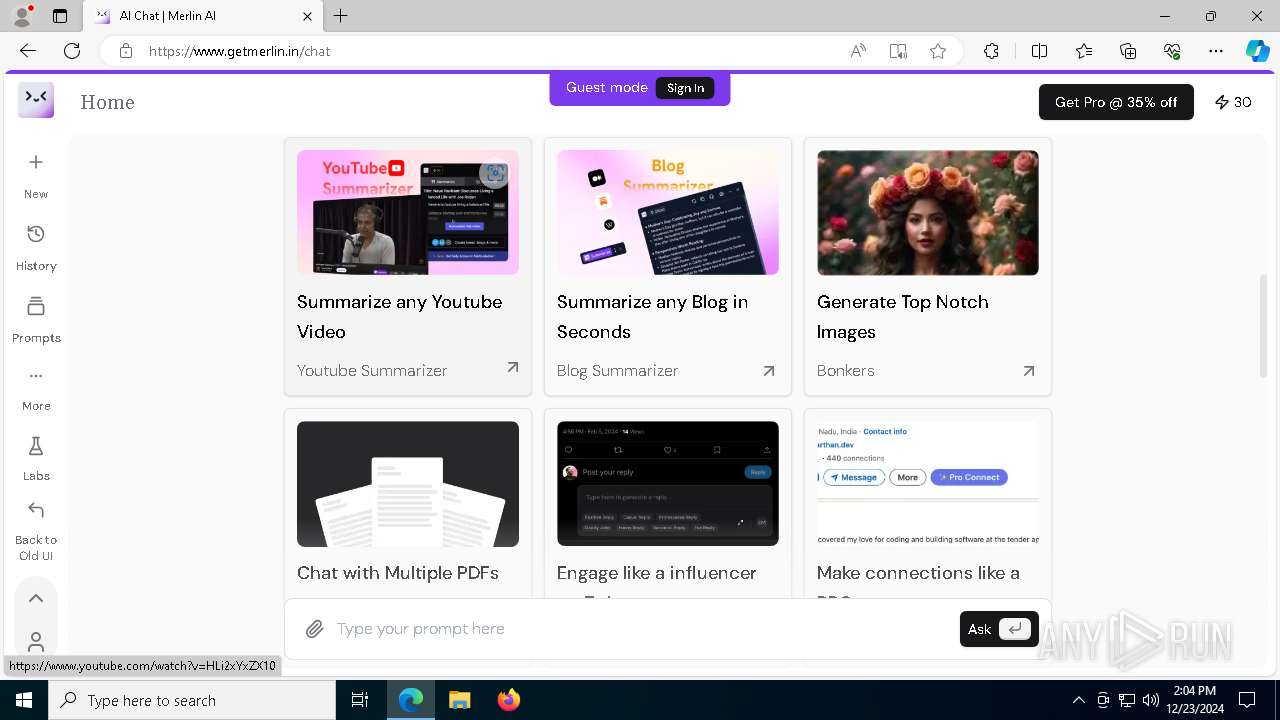This screenshot has width=1280, height=720.
Task: Open the user profile icon in sidebar
Action: (36, 641)
